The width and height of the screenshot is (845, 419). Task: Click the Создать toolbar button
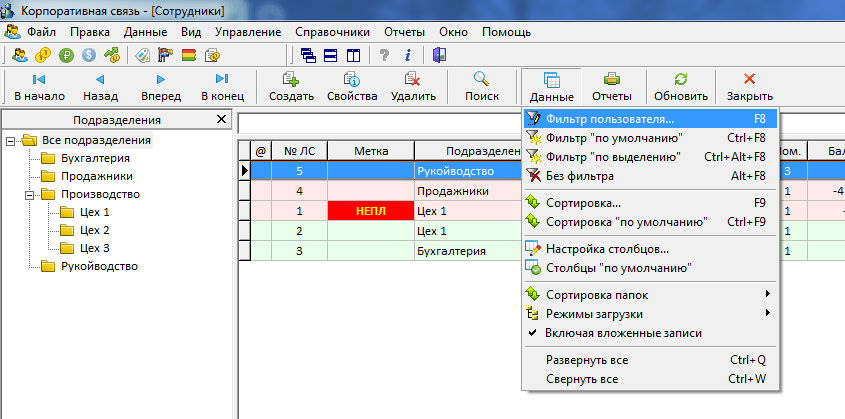pyautogui.click(x=292, y=87)
